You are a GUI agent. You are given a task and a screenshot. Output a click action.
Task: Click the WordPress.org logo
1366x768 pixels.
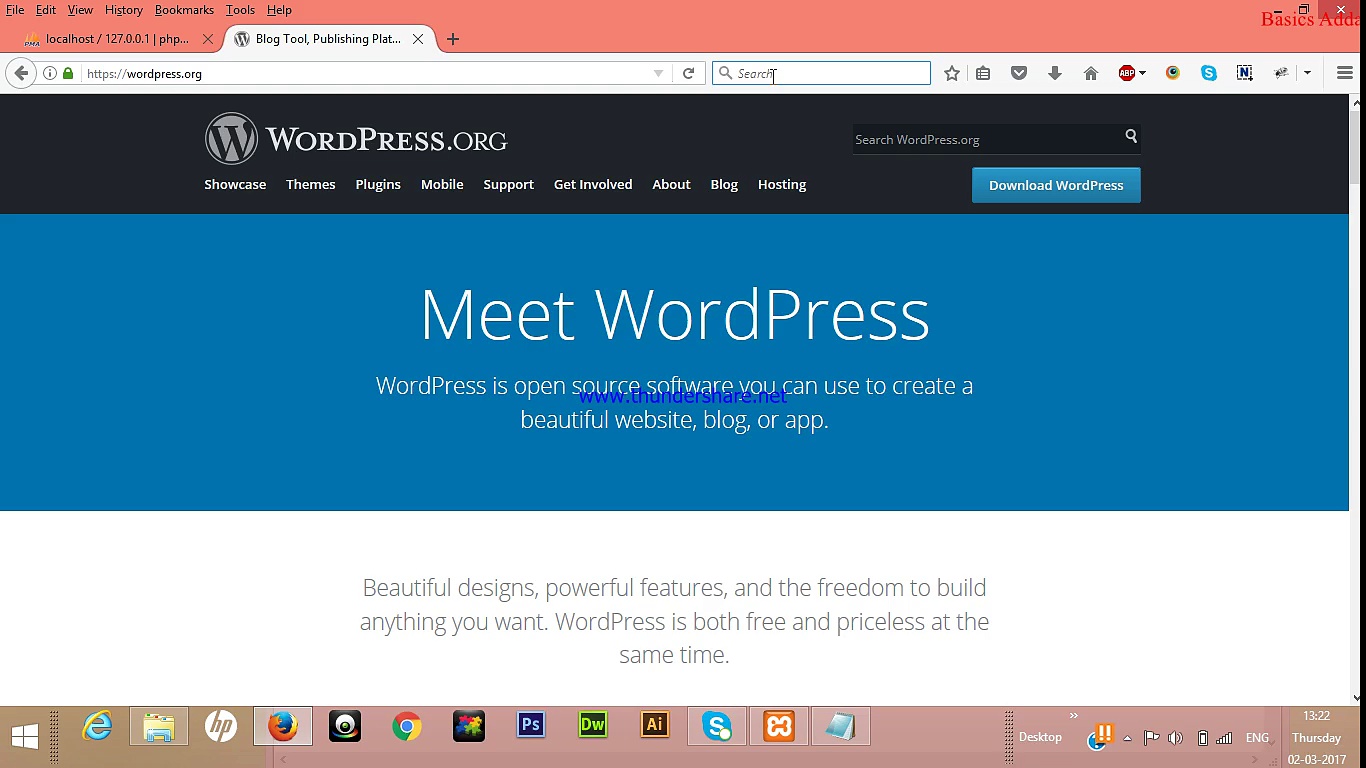tap(356, 139)
